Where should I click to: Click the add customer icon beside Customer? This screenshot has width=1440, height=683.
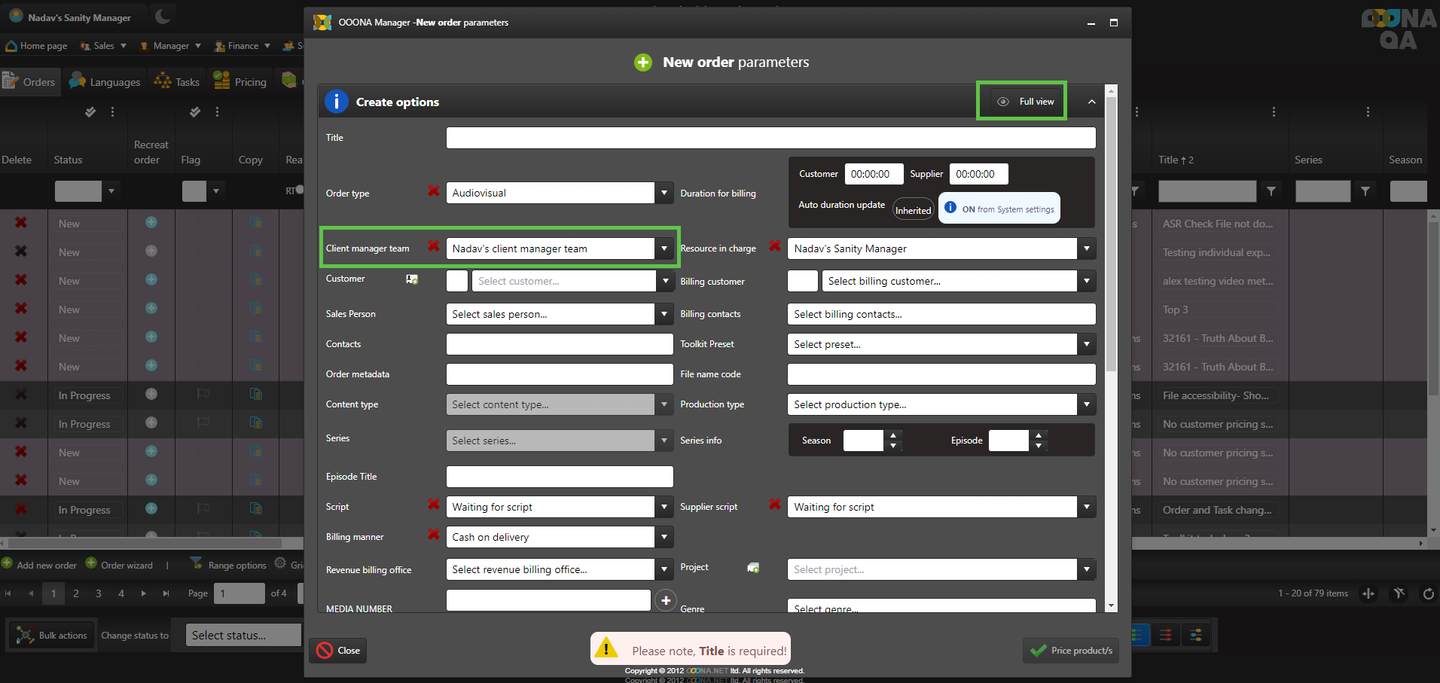(412, 279)
